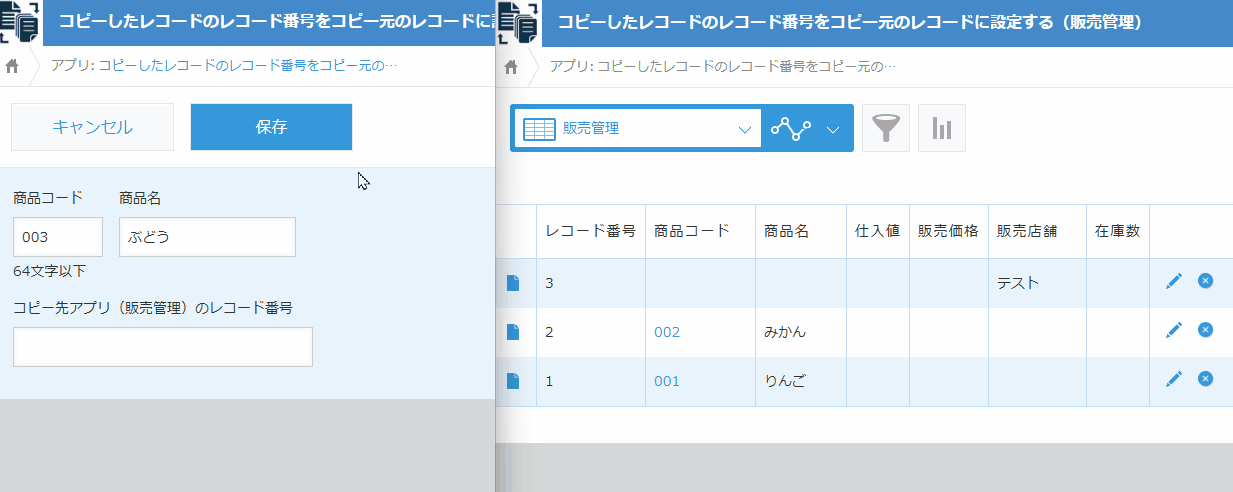1233x492 pixels.
Task: Expand the chevron next to graph icon
Action: pyautogui.click(x=833, y=128)
